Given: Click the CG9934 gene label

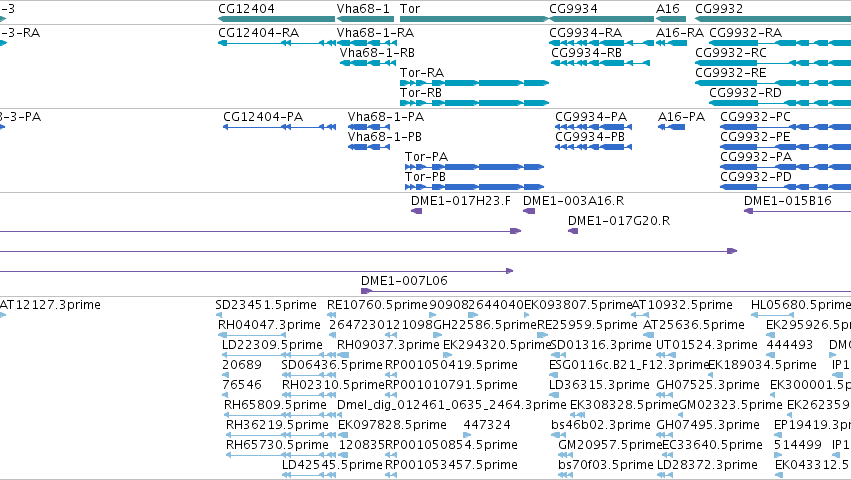Looking at the screenshot, I should click(x=573, y=9).
